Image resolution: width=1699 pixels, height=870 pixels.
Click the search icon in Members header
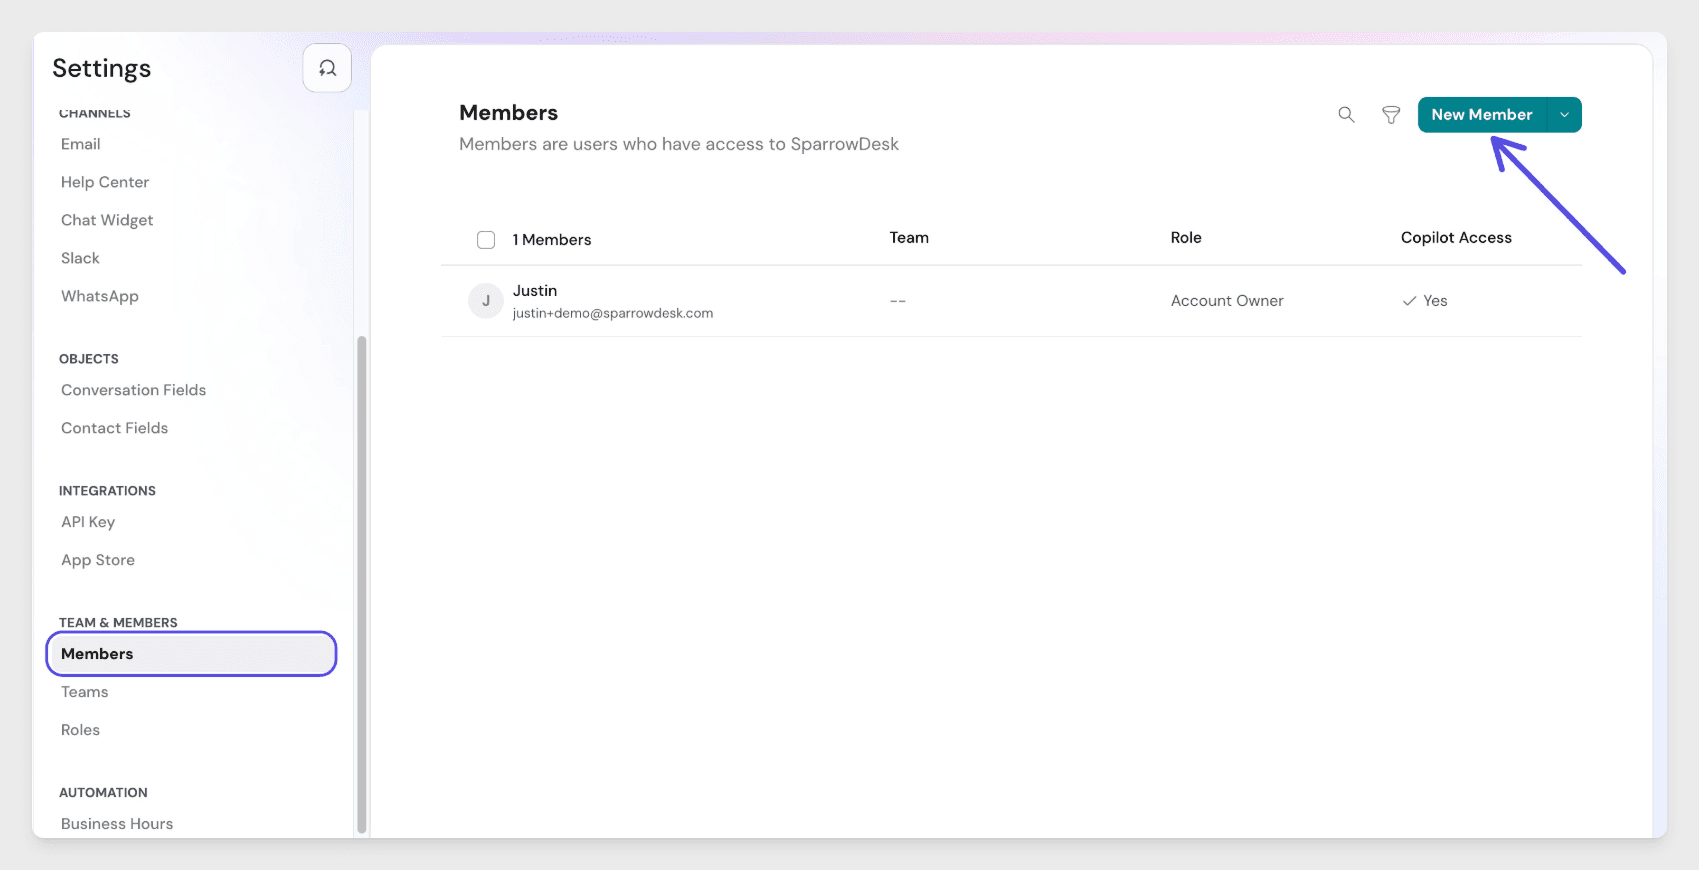click(x=1346, y=115)
